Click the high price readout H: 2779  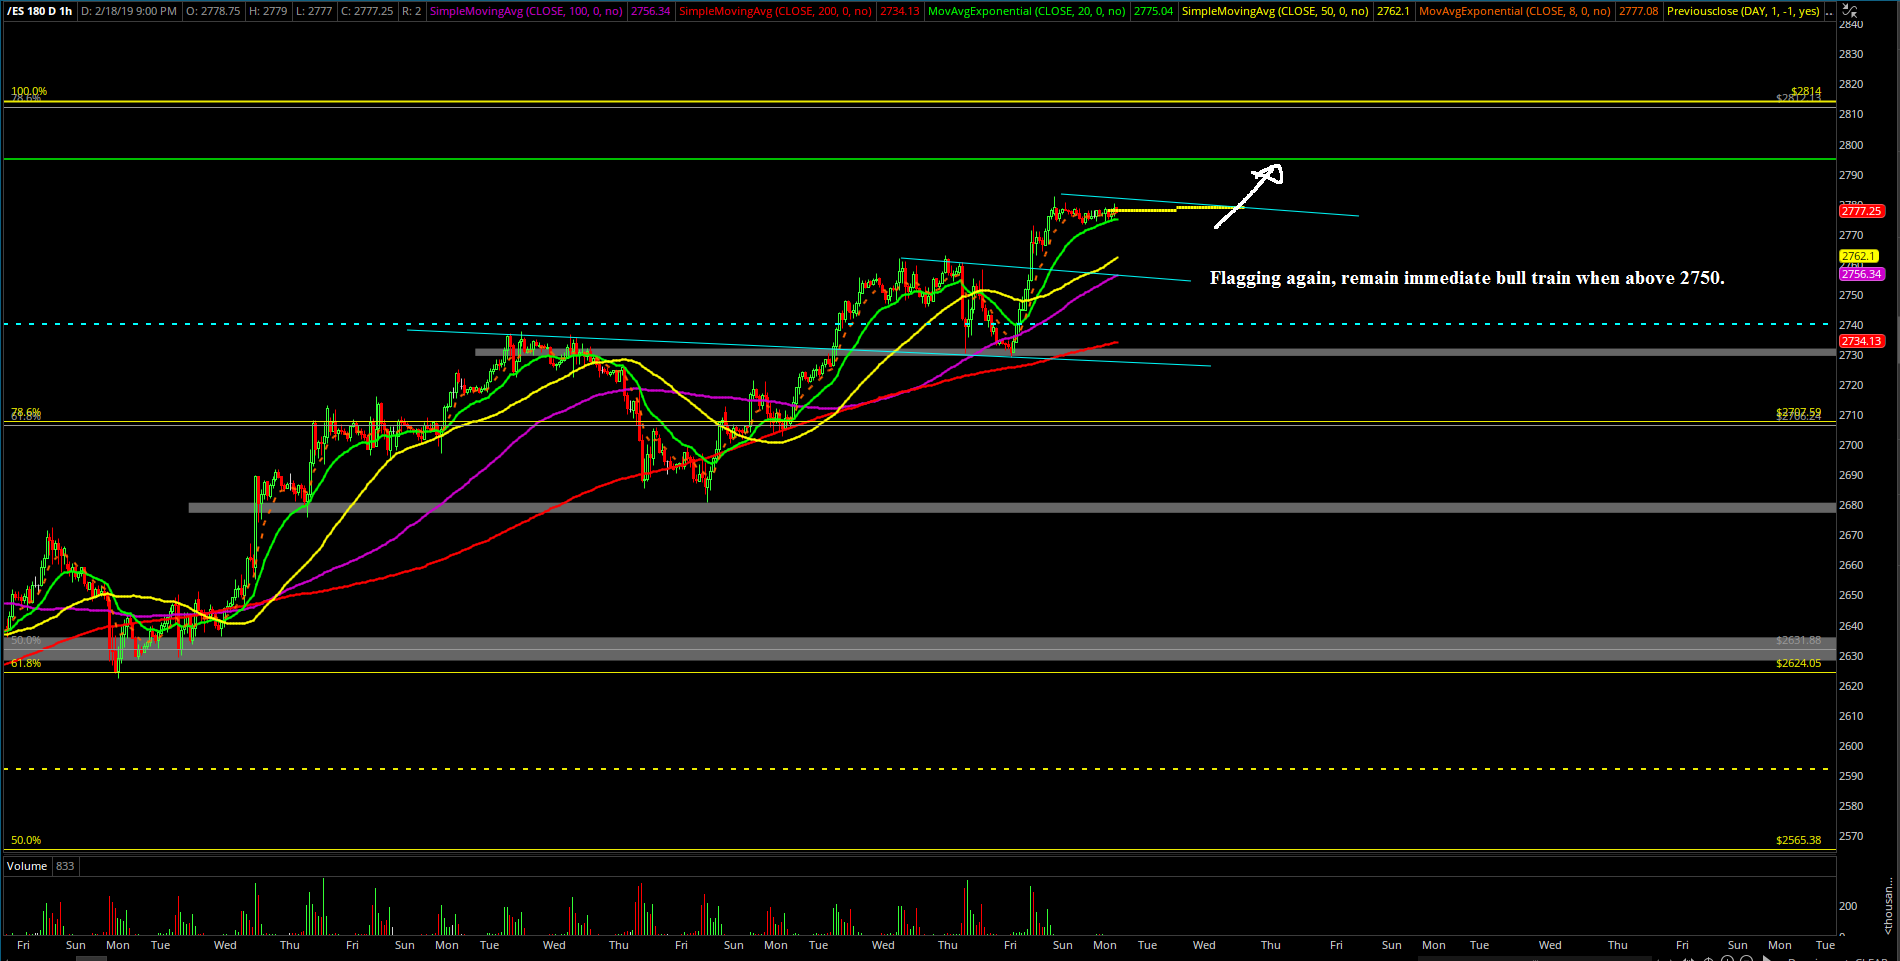[x=268, y=11]
